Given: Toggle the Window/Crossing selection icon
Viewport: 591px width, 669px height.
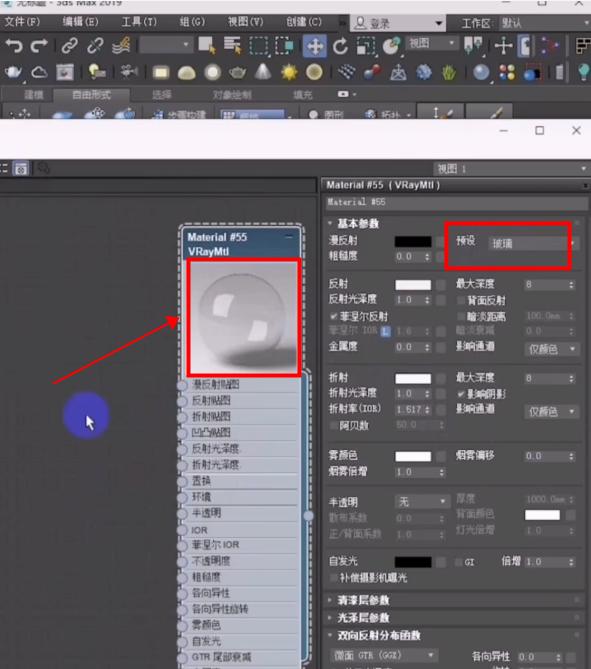Looking at the screenshot, I should coord(285,46).
